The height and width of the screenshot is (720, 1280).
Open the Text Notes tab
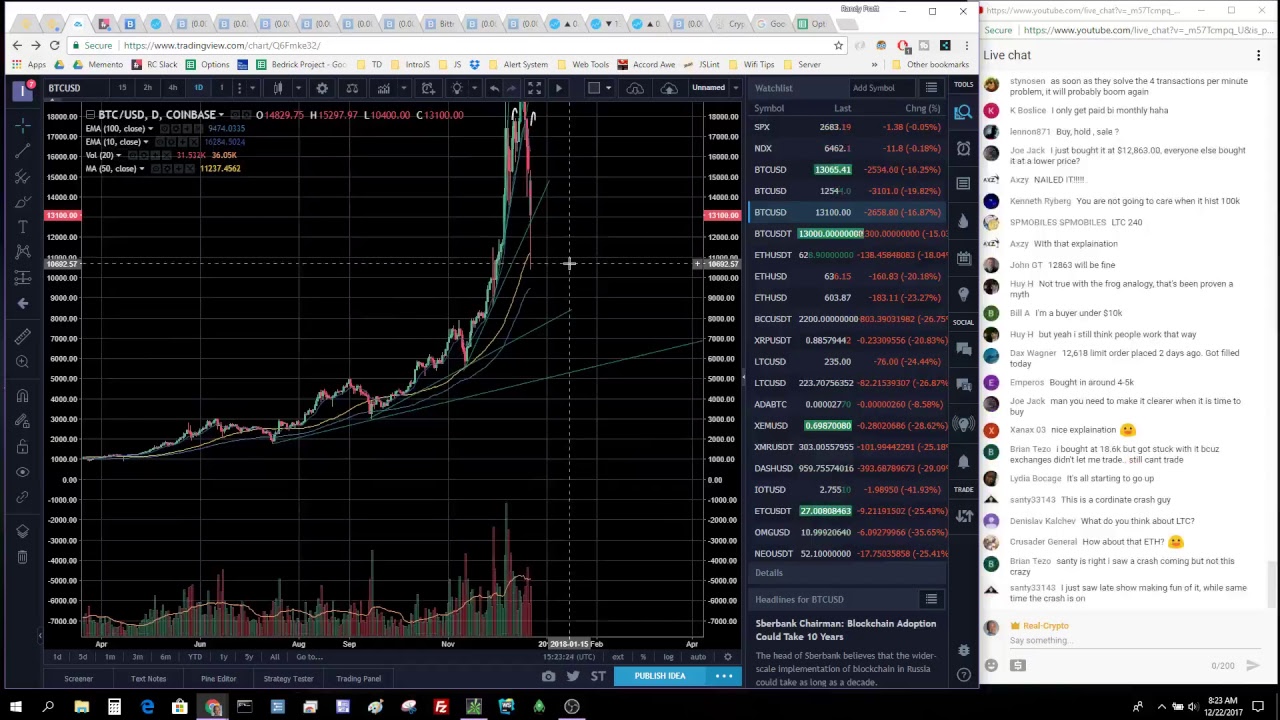tap(148, 678)
